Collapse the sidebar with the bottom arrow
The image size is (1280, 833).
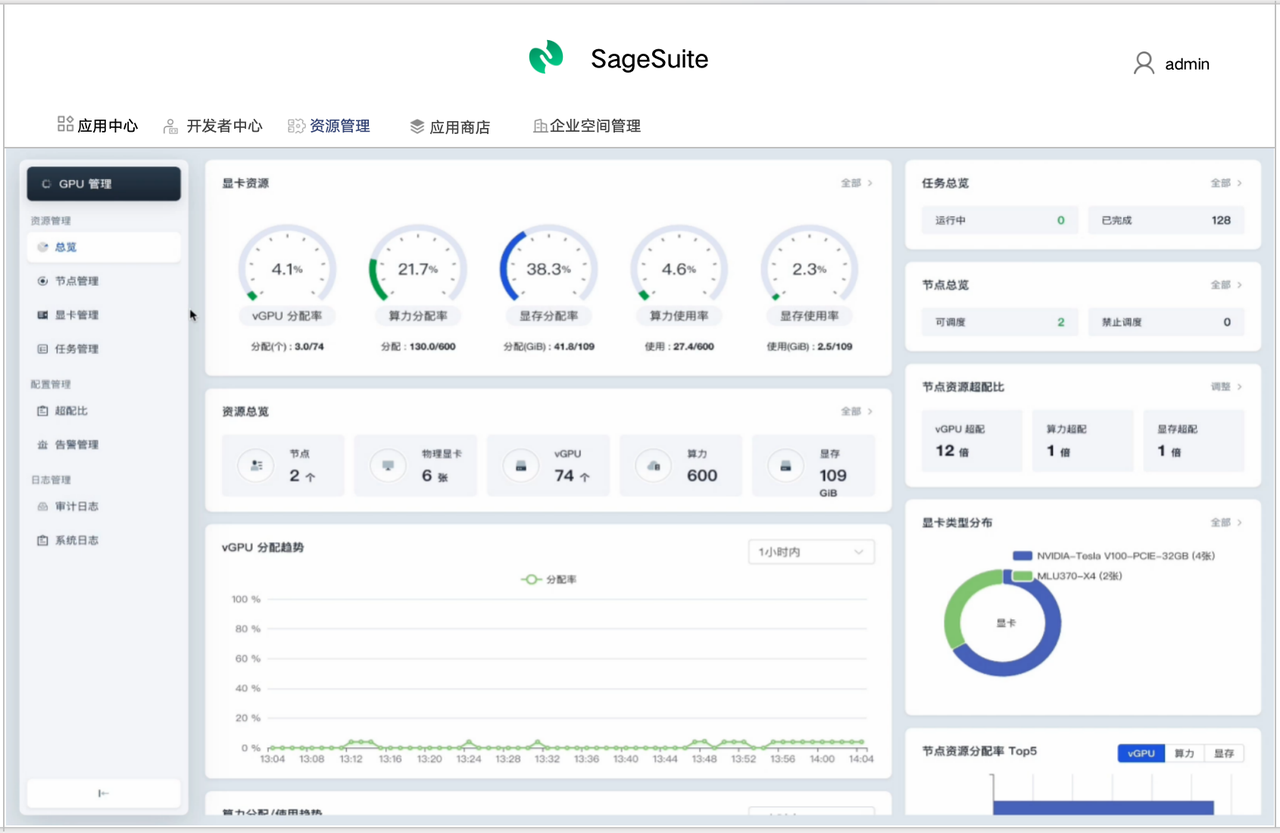(x=104, y=793)
